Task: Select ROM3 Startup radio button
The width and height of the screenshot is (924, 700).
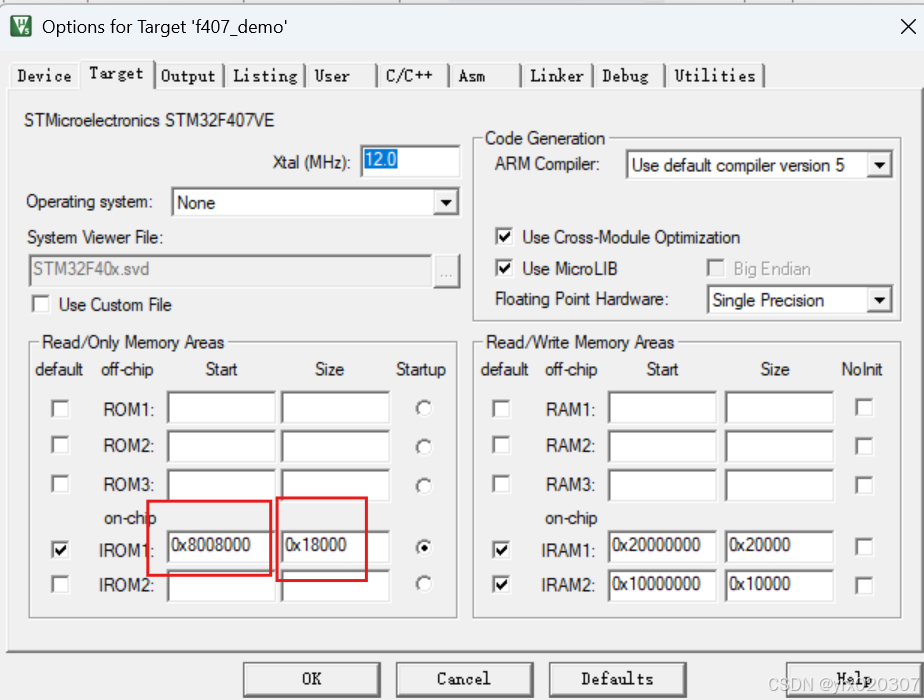Action: pyautogui.click(x=423, y=486)
